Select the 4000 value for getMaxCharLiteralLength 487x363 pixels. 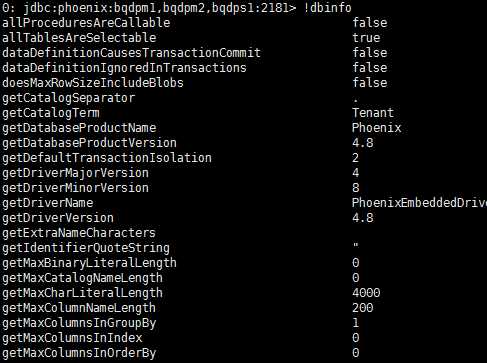pyautogui.click(x=366, y=293)
